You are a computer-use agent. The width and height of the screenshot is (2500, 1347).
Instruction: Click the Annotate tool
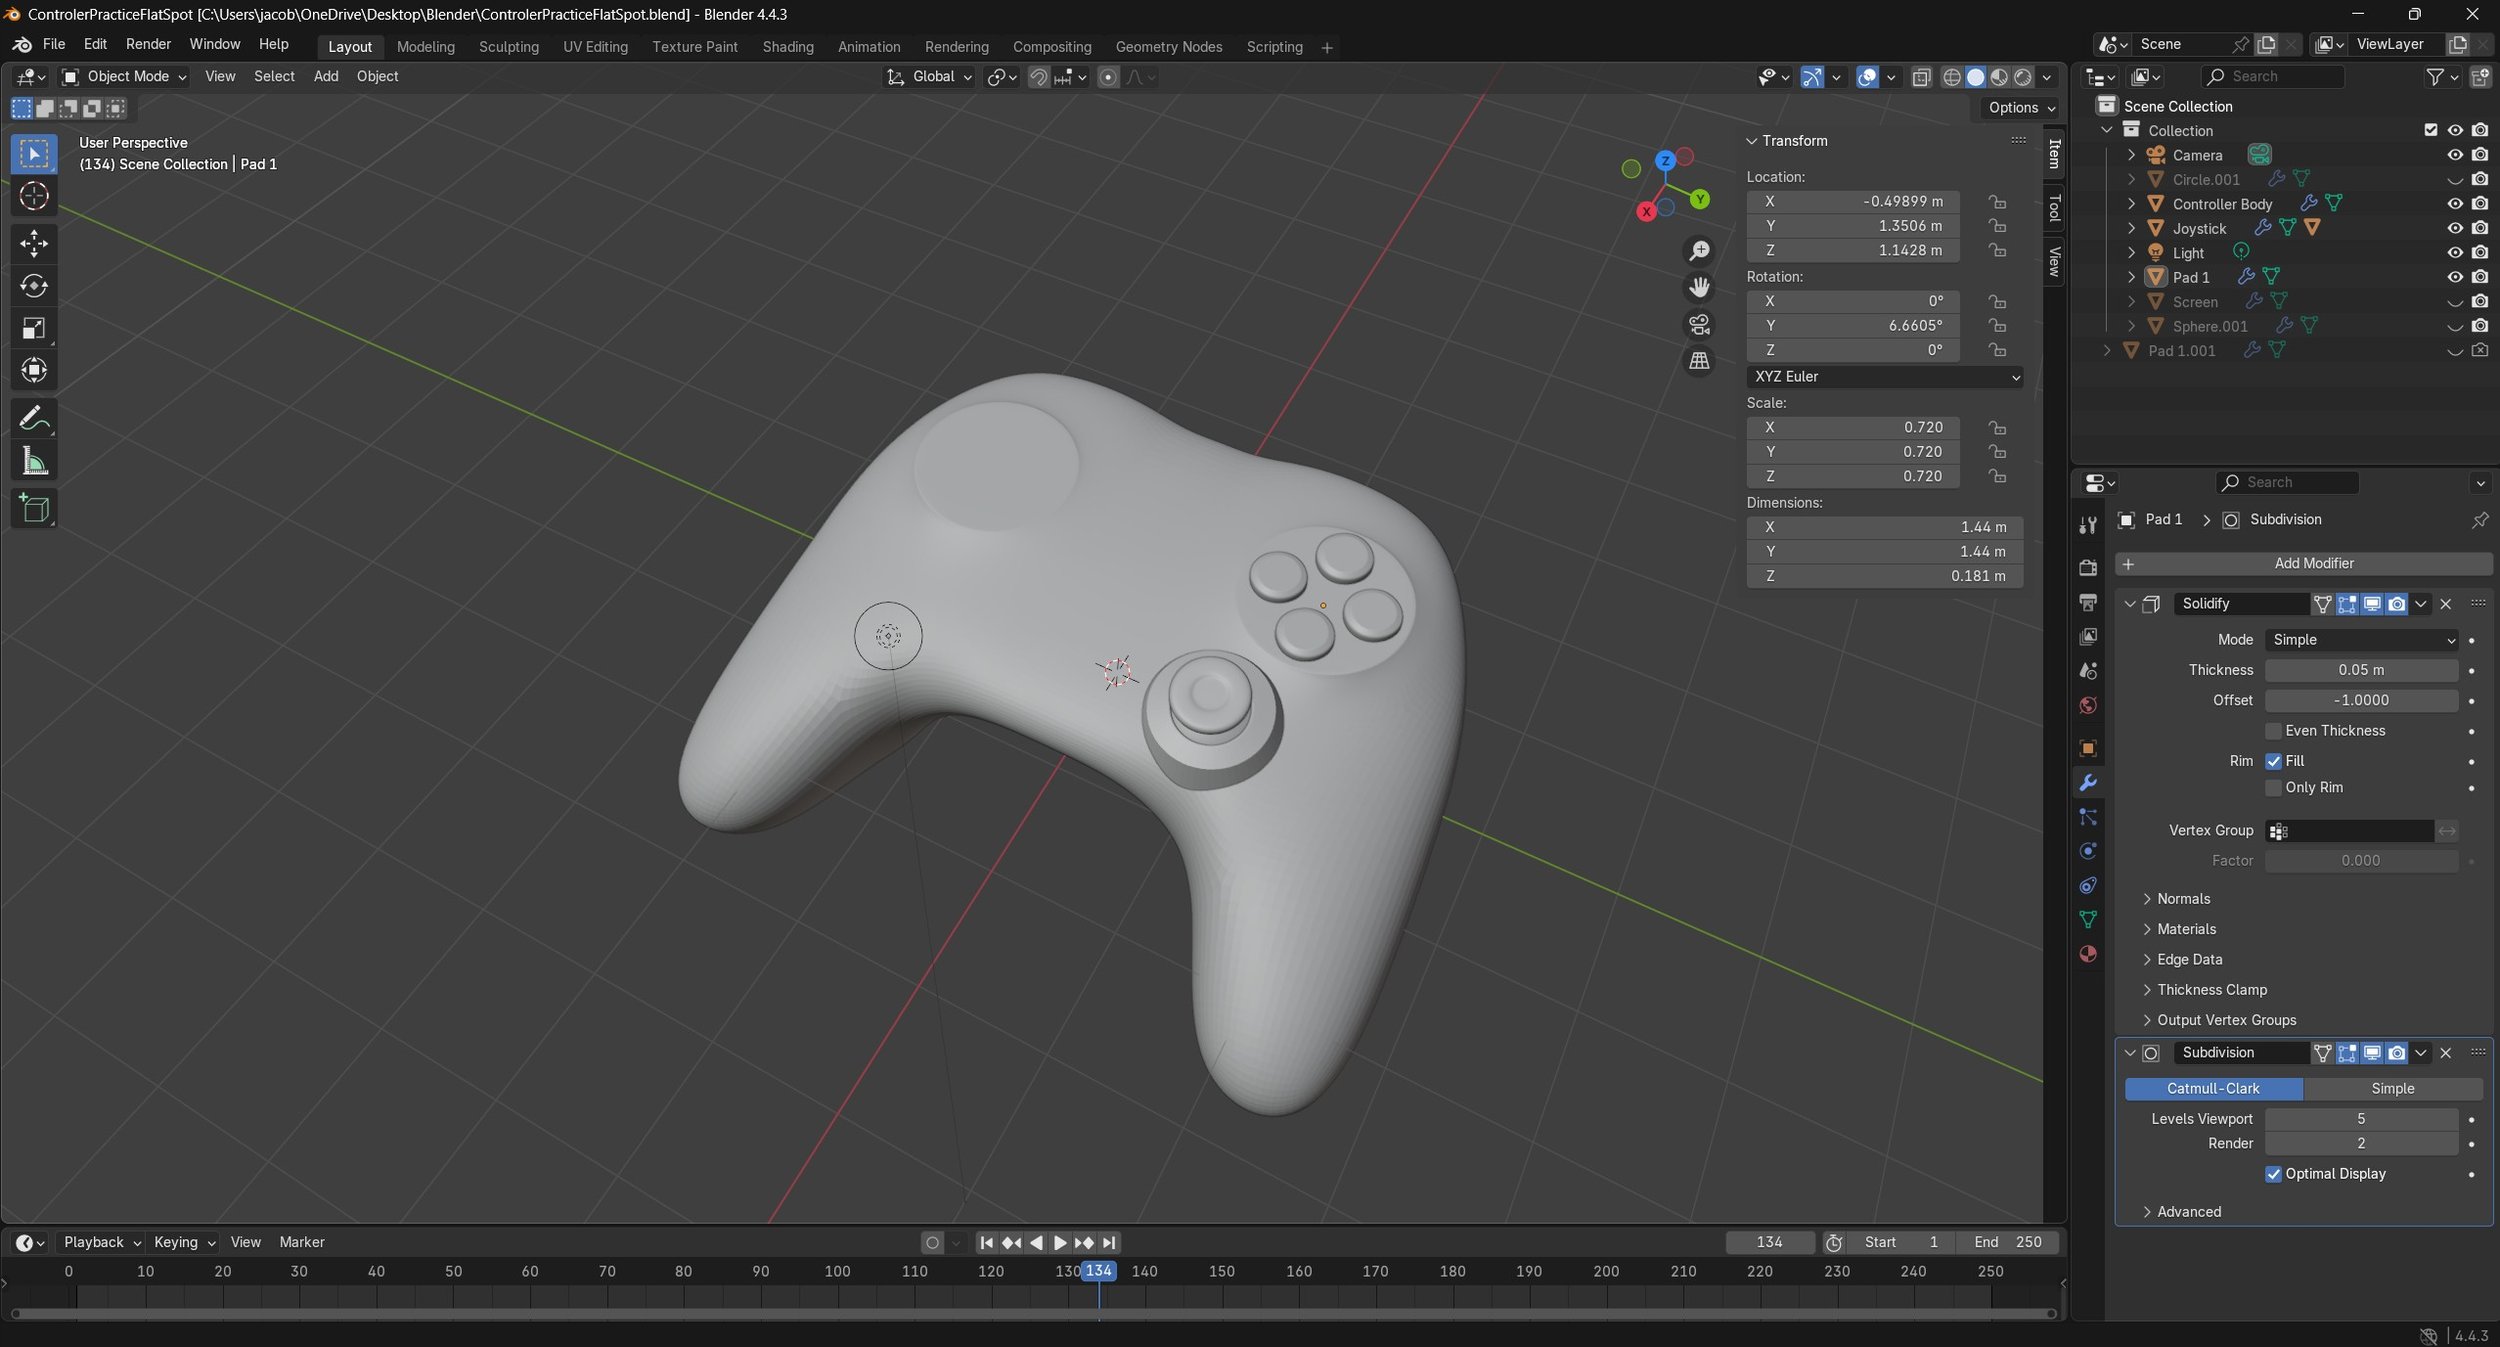(33, 418)
